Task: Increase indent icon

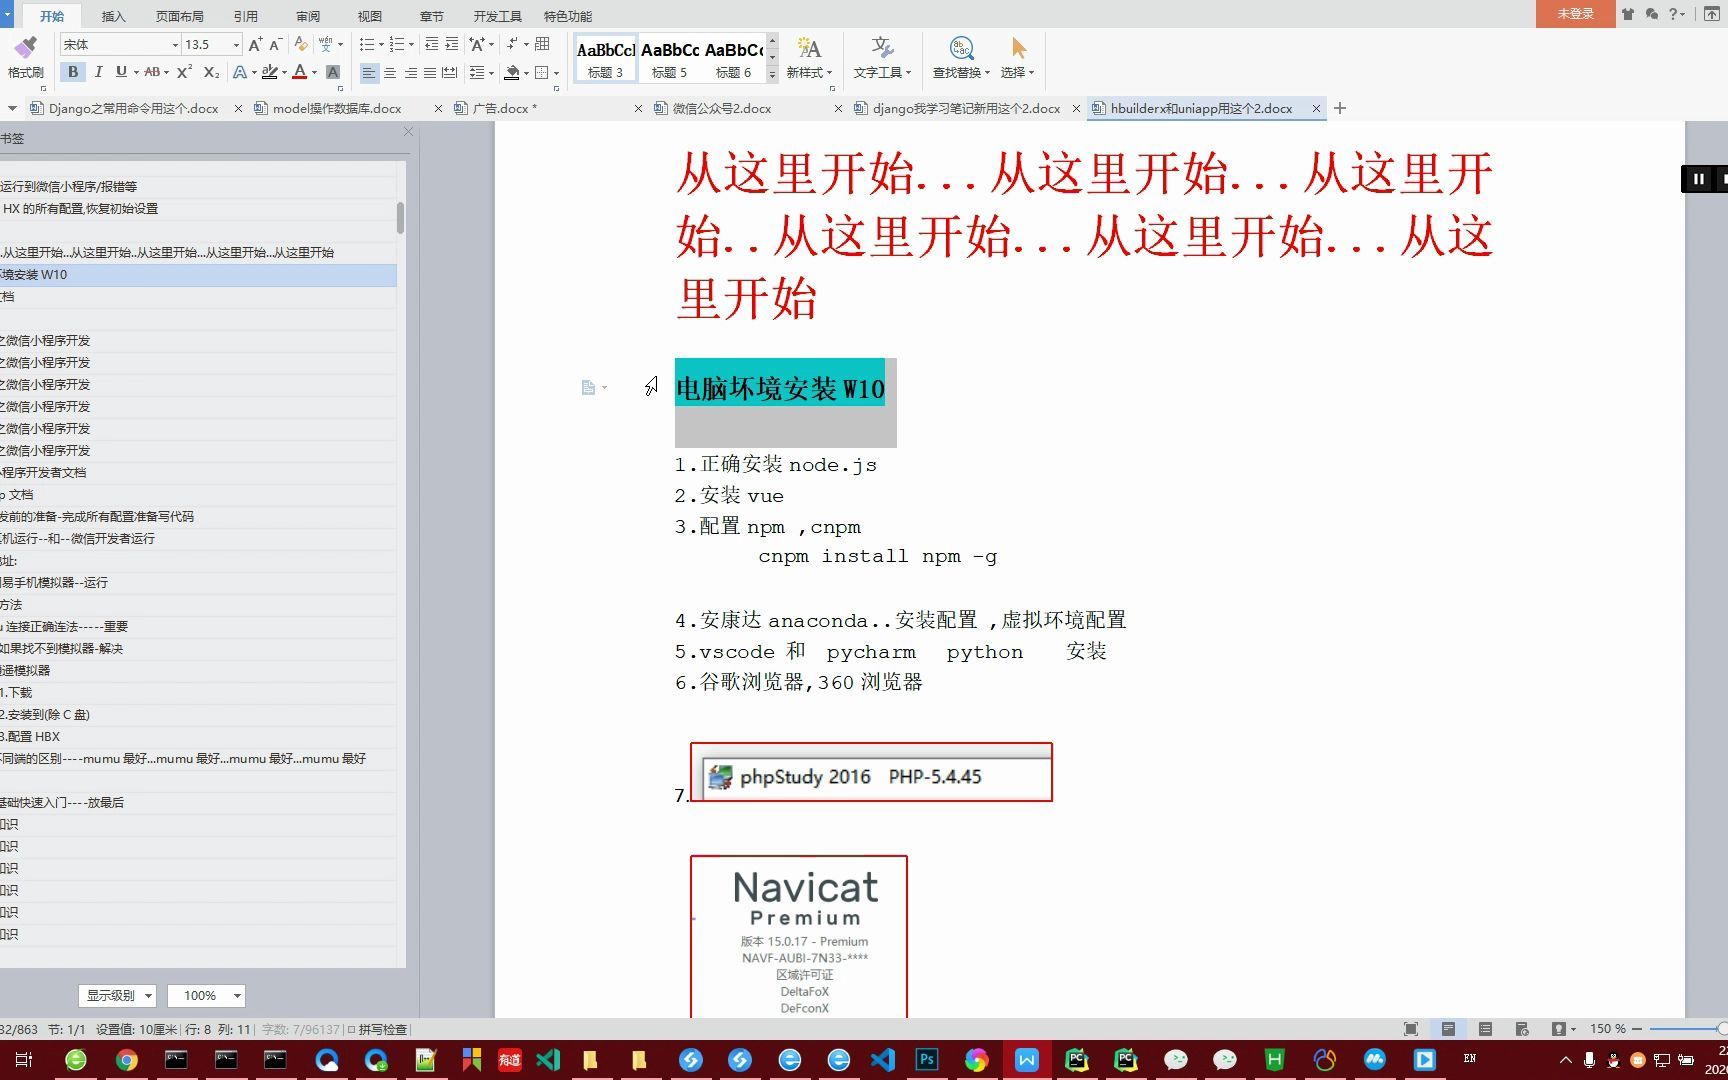Action: [x=452, y=44]
